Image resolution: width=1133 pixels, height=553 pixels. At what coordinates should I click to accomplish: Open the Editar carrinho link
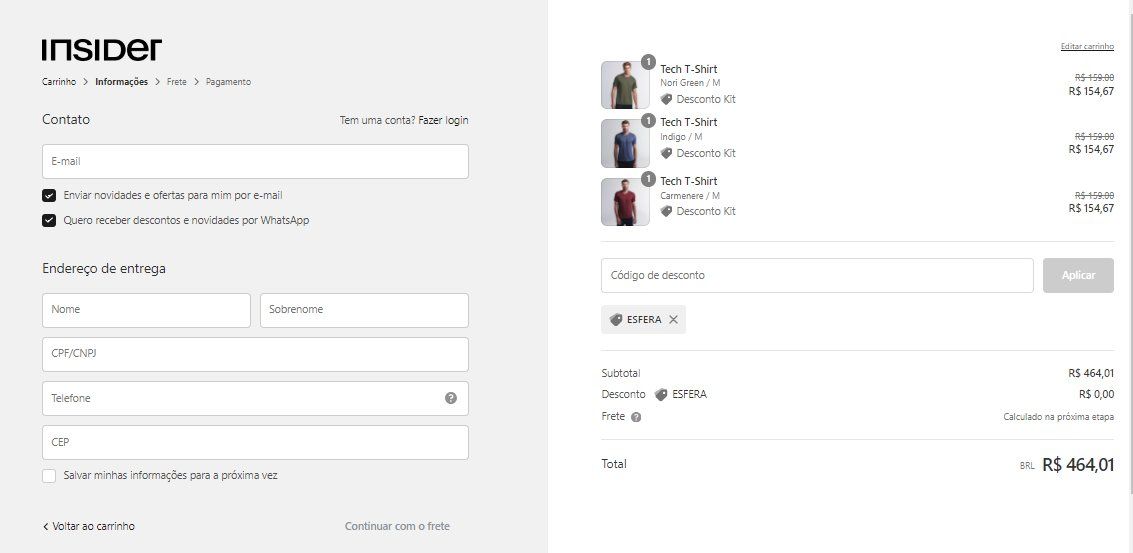pos(1087,46)
